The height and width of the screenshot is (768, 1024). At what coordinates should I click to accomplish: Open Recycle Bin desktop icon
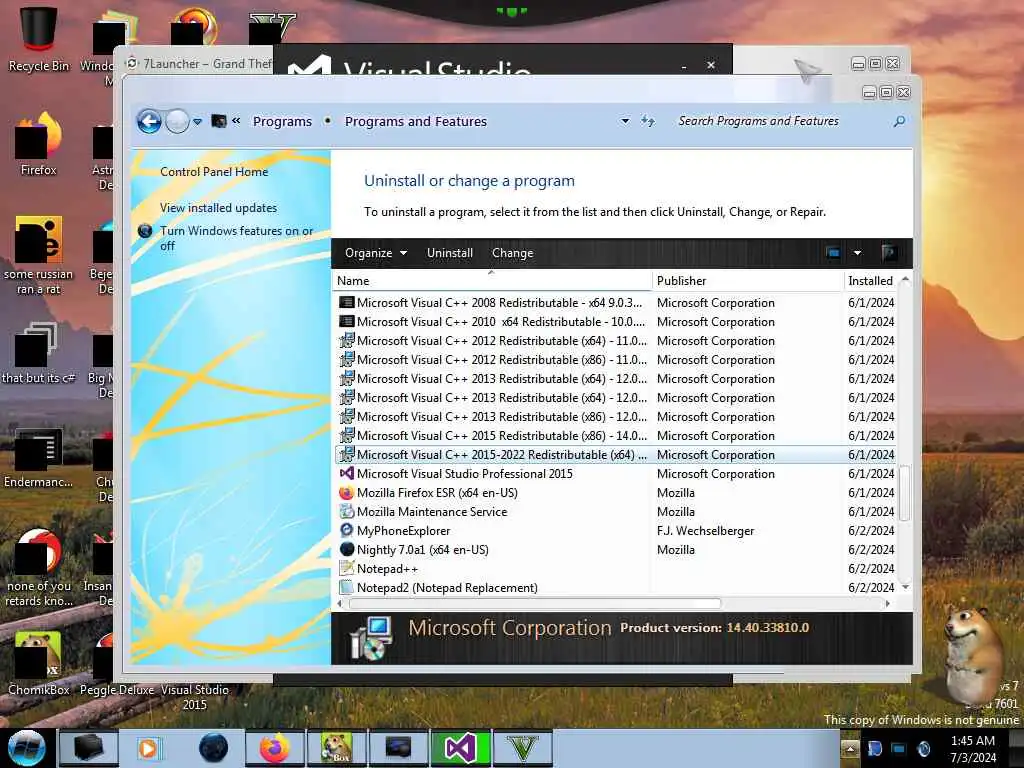tap(39, 39)
